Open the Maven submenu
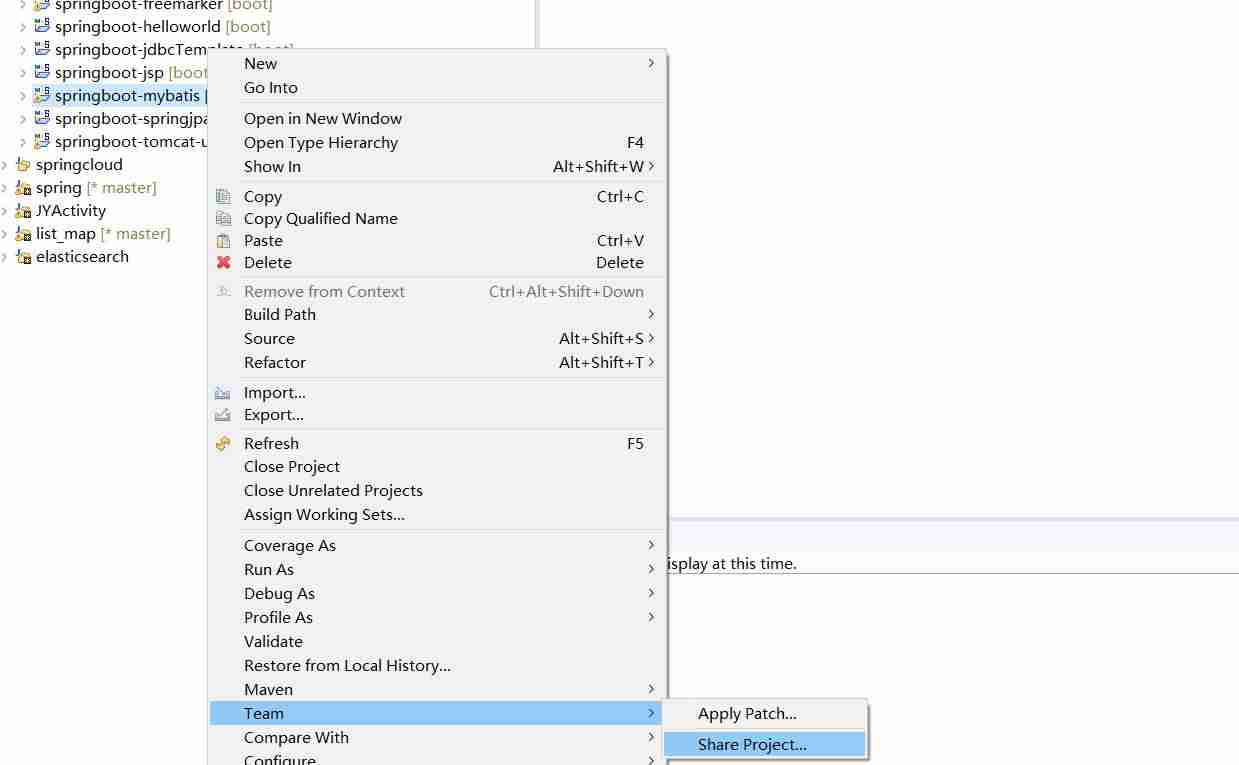Screen dimensions: 1239x765 tap(438, 689)
